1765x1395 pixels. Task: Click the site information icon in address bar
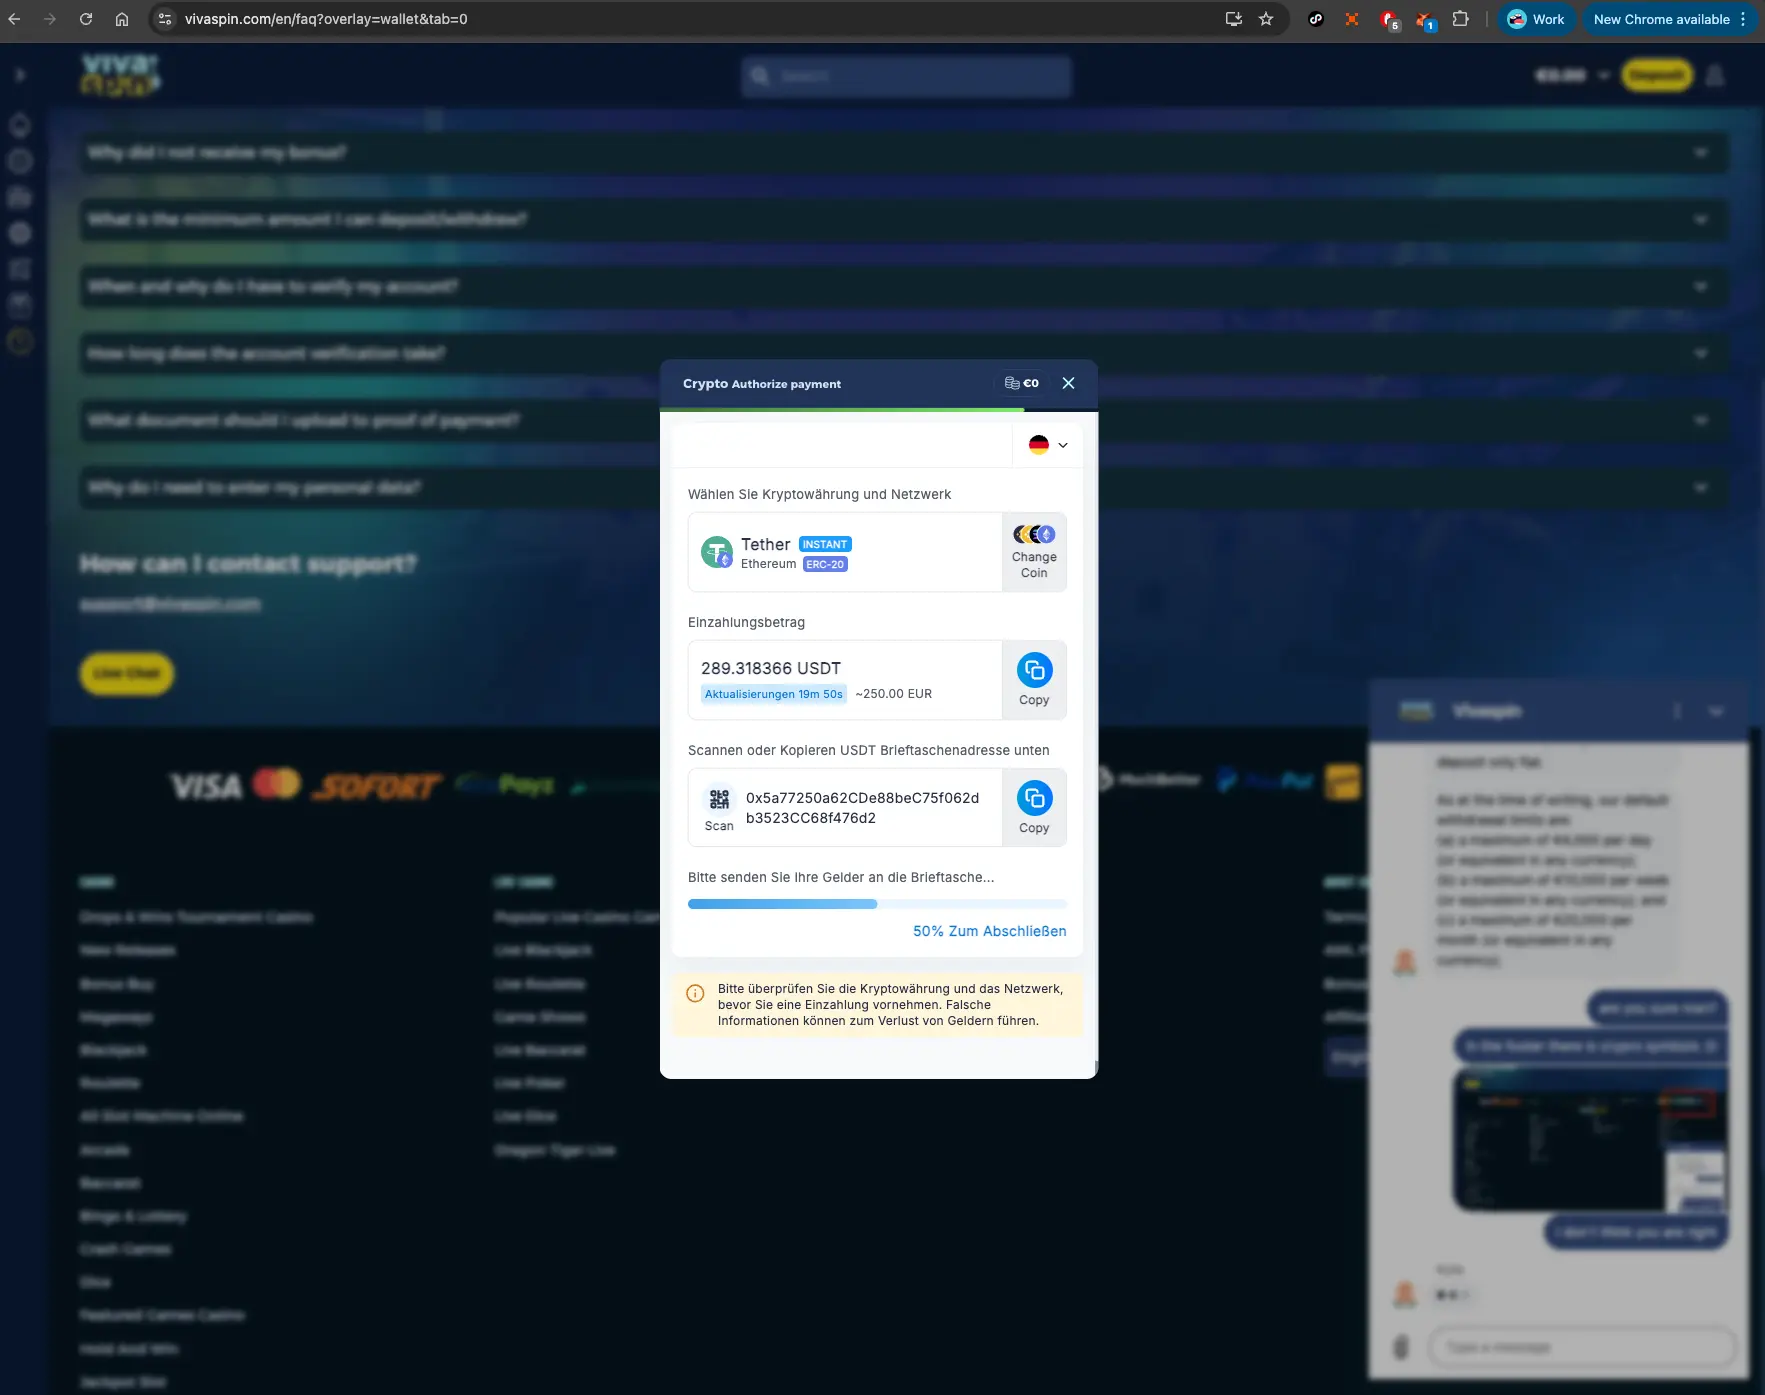tap(166, 19)
